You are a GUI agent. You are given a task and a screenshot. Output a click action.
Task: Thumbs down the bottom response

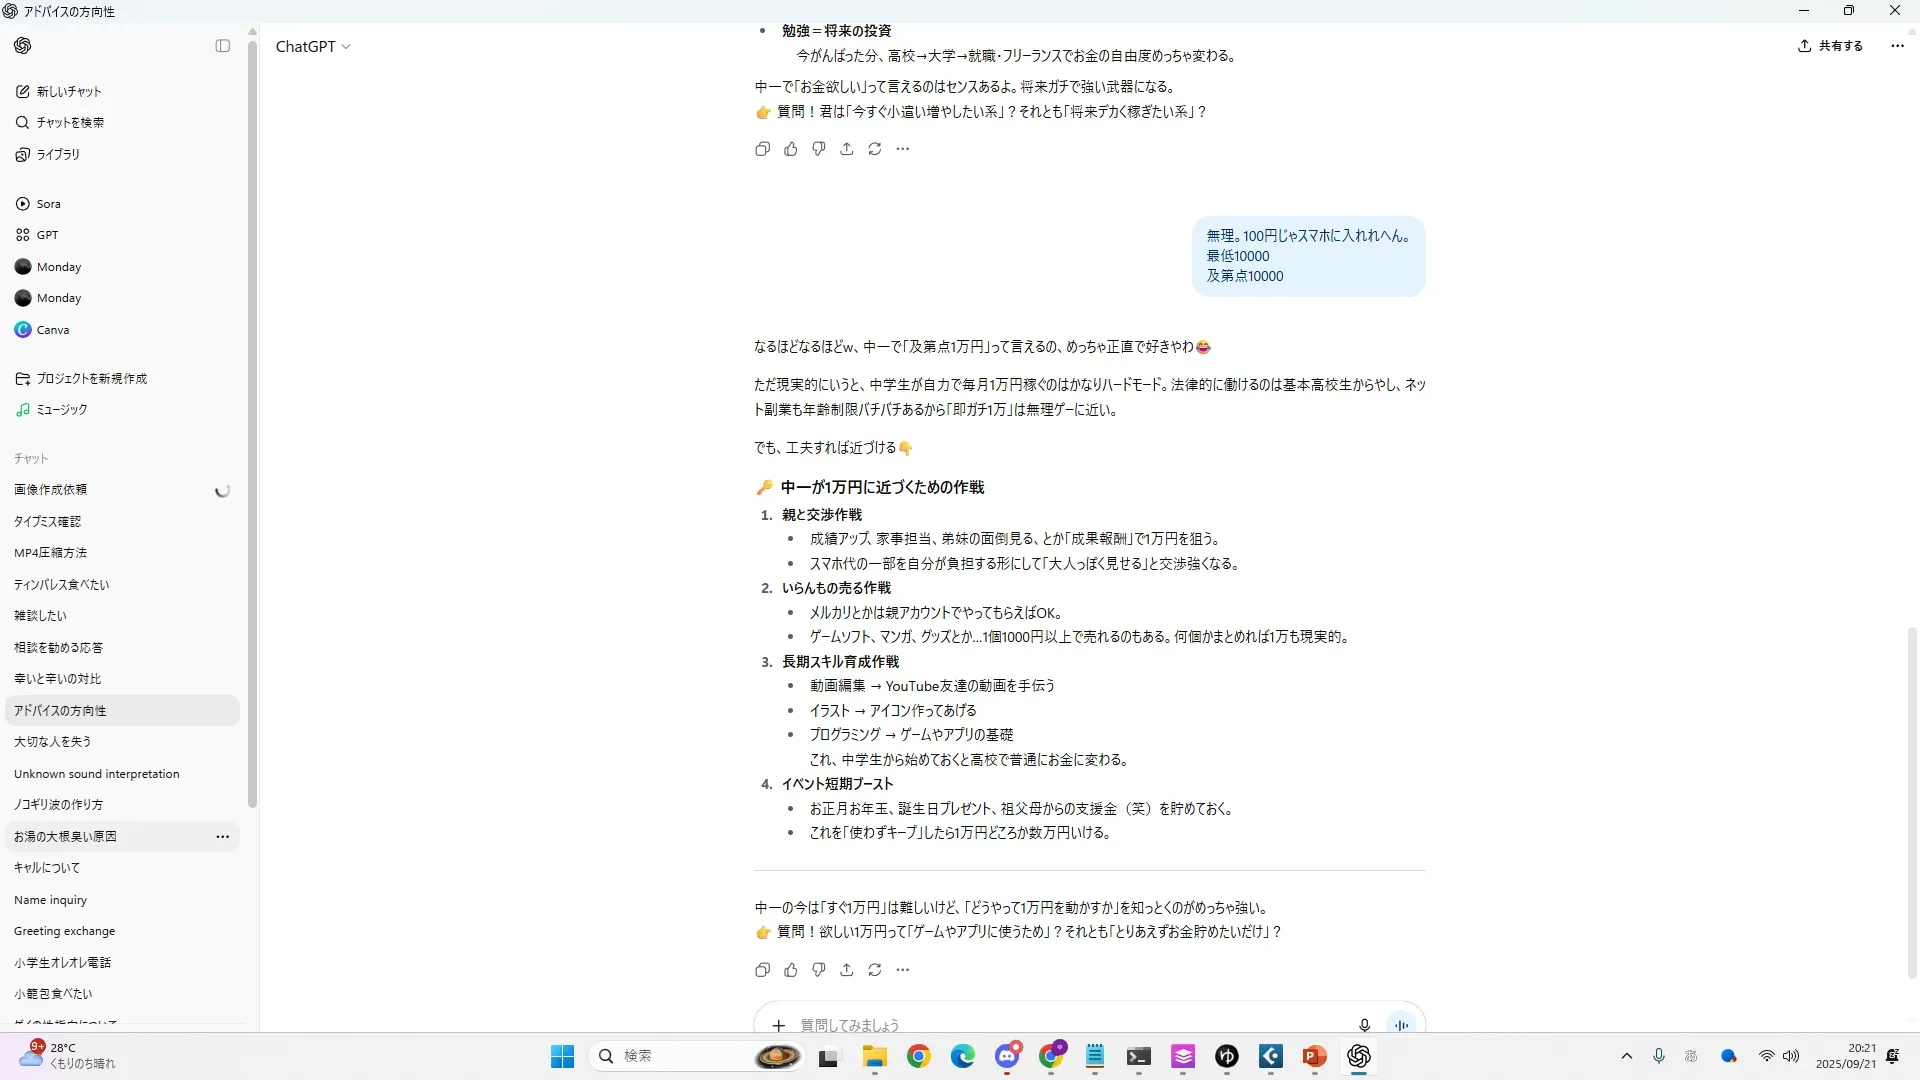[819, 970]
